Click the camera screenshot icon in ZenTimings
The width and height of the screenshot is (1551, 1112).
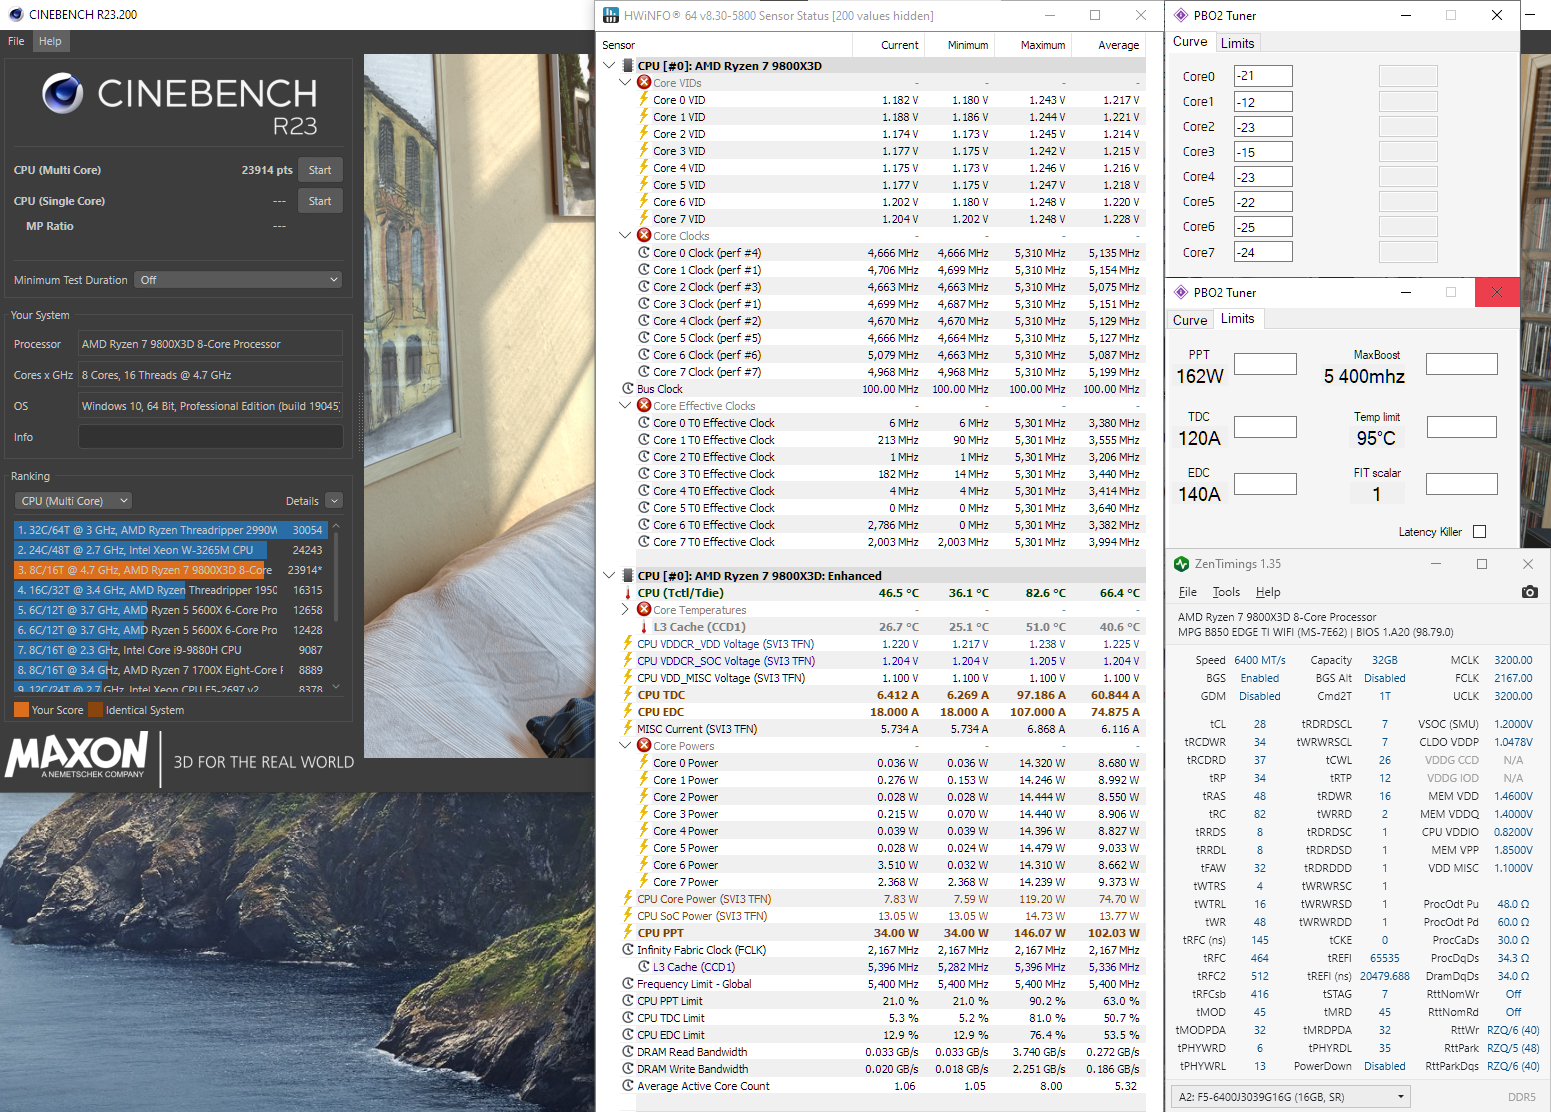1529,592
